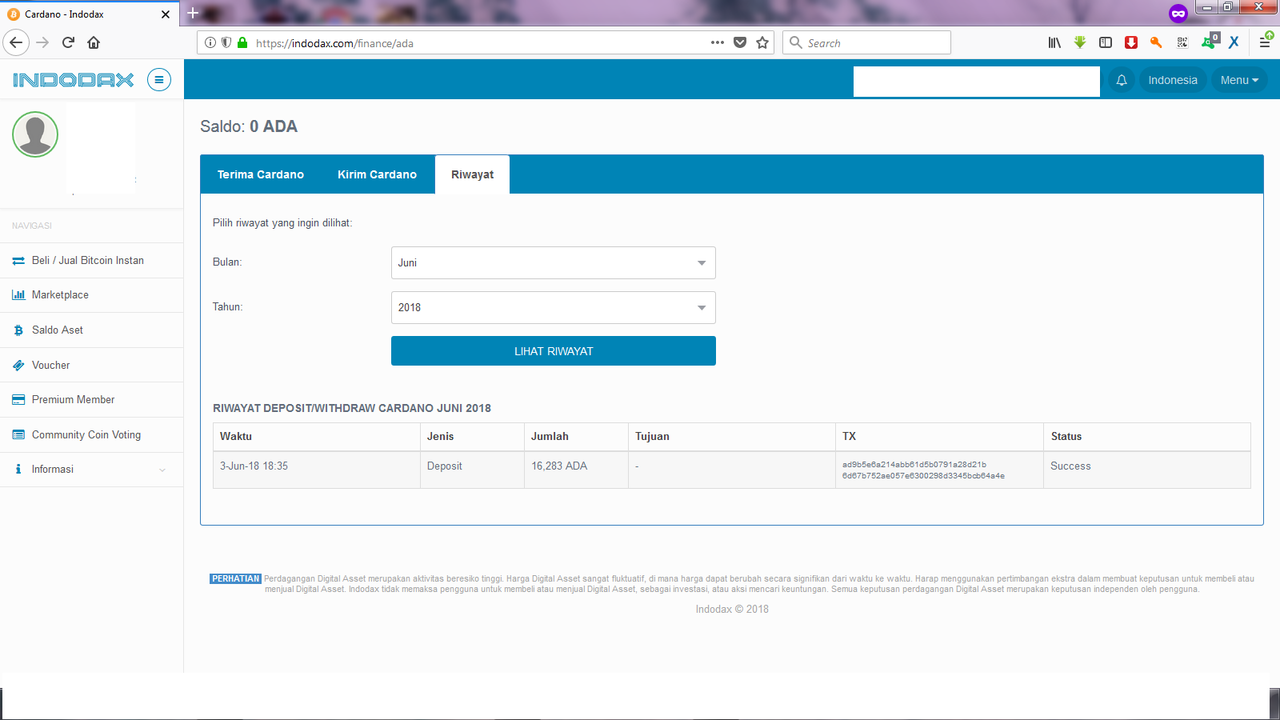Click the Premium Member card icon

(x=18, y=400)
